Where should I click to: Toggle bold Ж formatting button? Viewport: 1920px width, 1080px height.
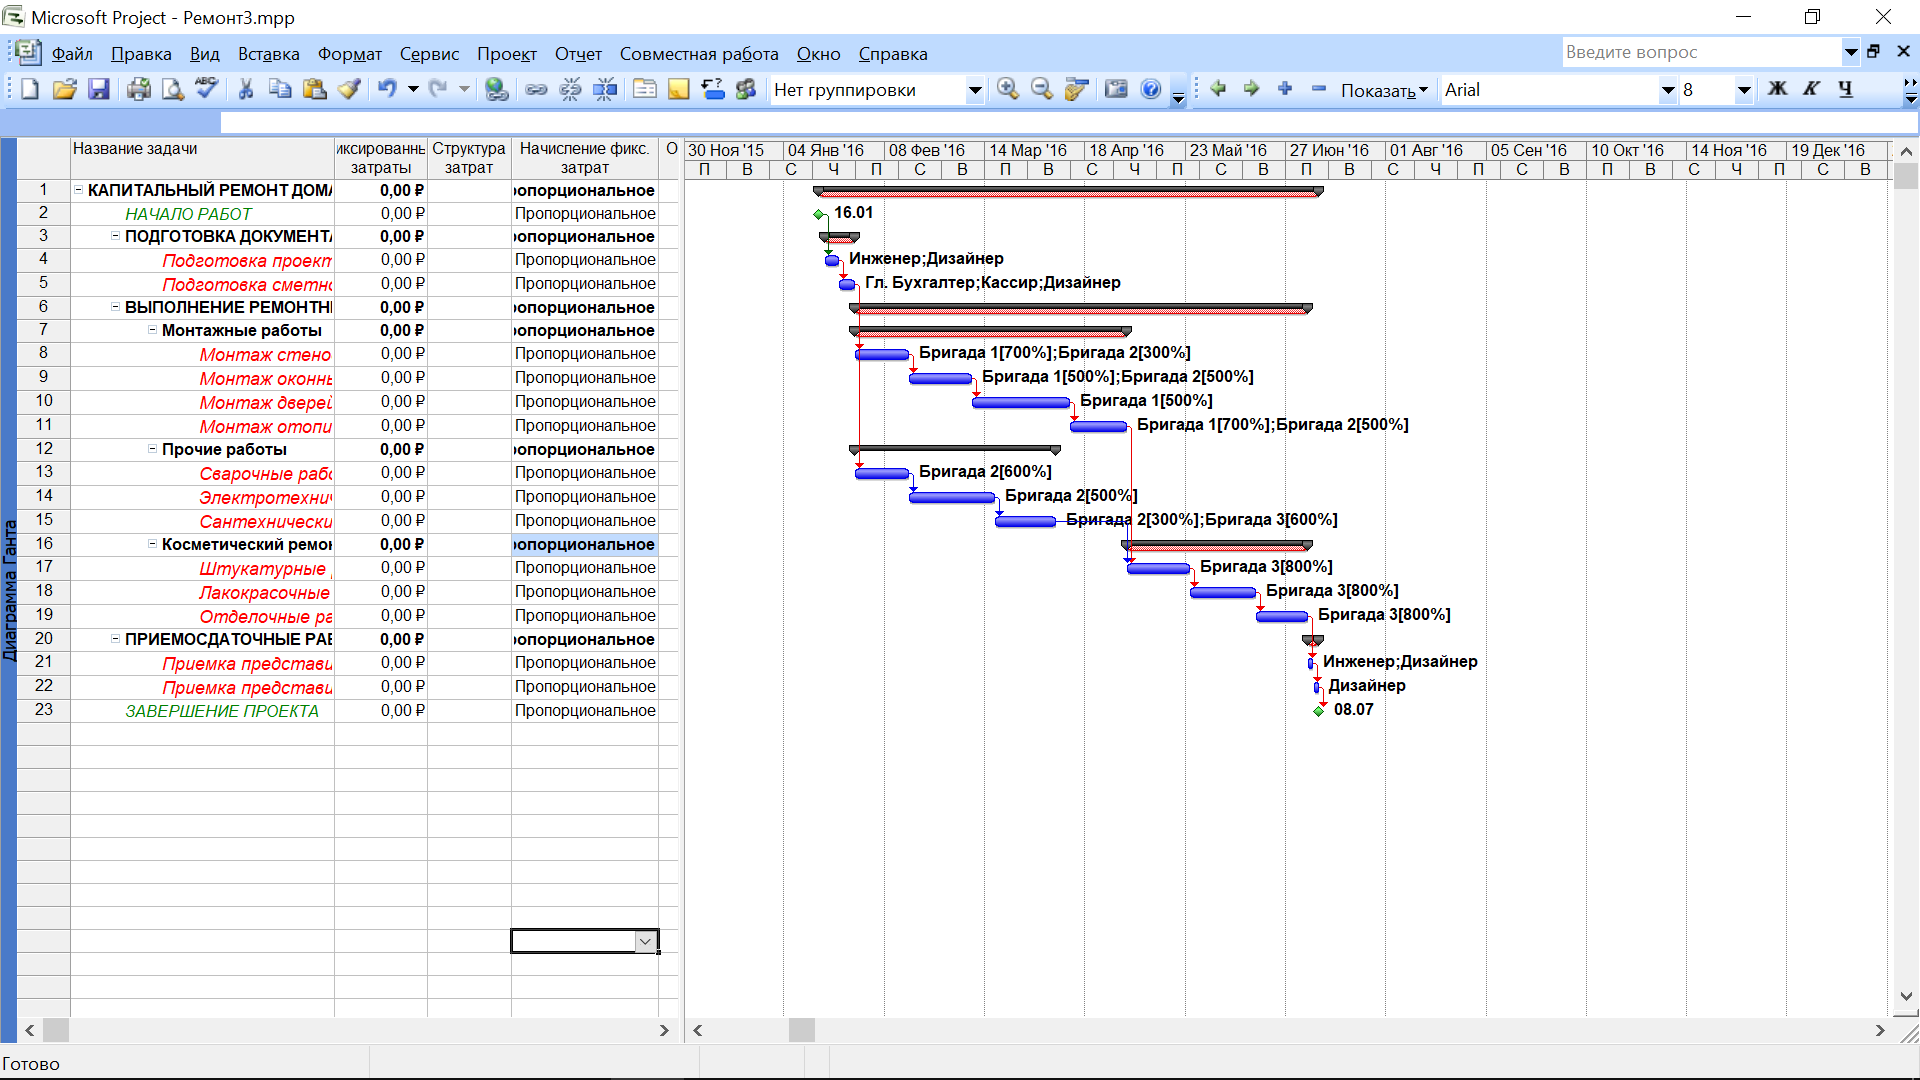click(1777, 89)
